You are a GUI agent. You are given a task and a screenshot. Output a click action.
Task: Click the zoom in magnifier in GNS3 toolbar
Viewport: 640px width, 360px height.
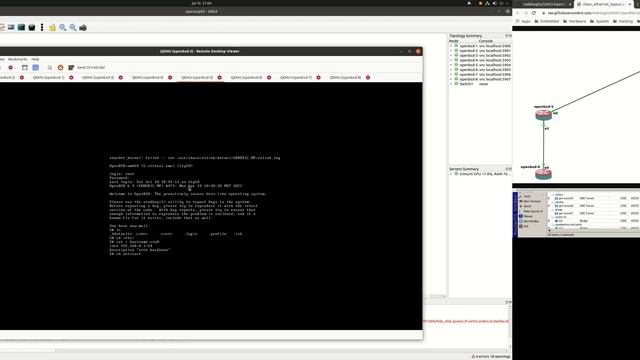point(62,27)
